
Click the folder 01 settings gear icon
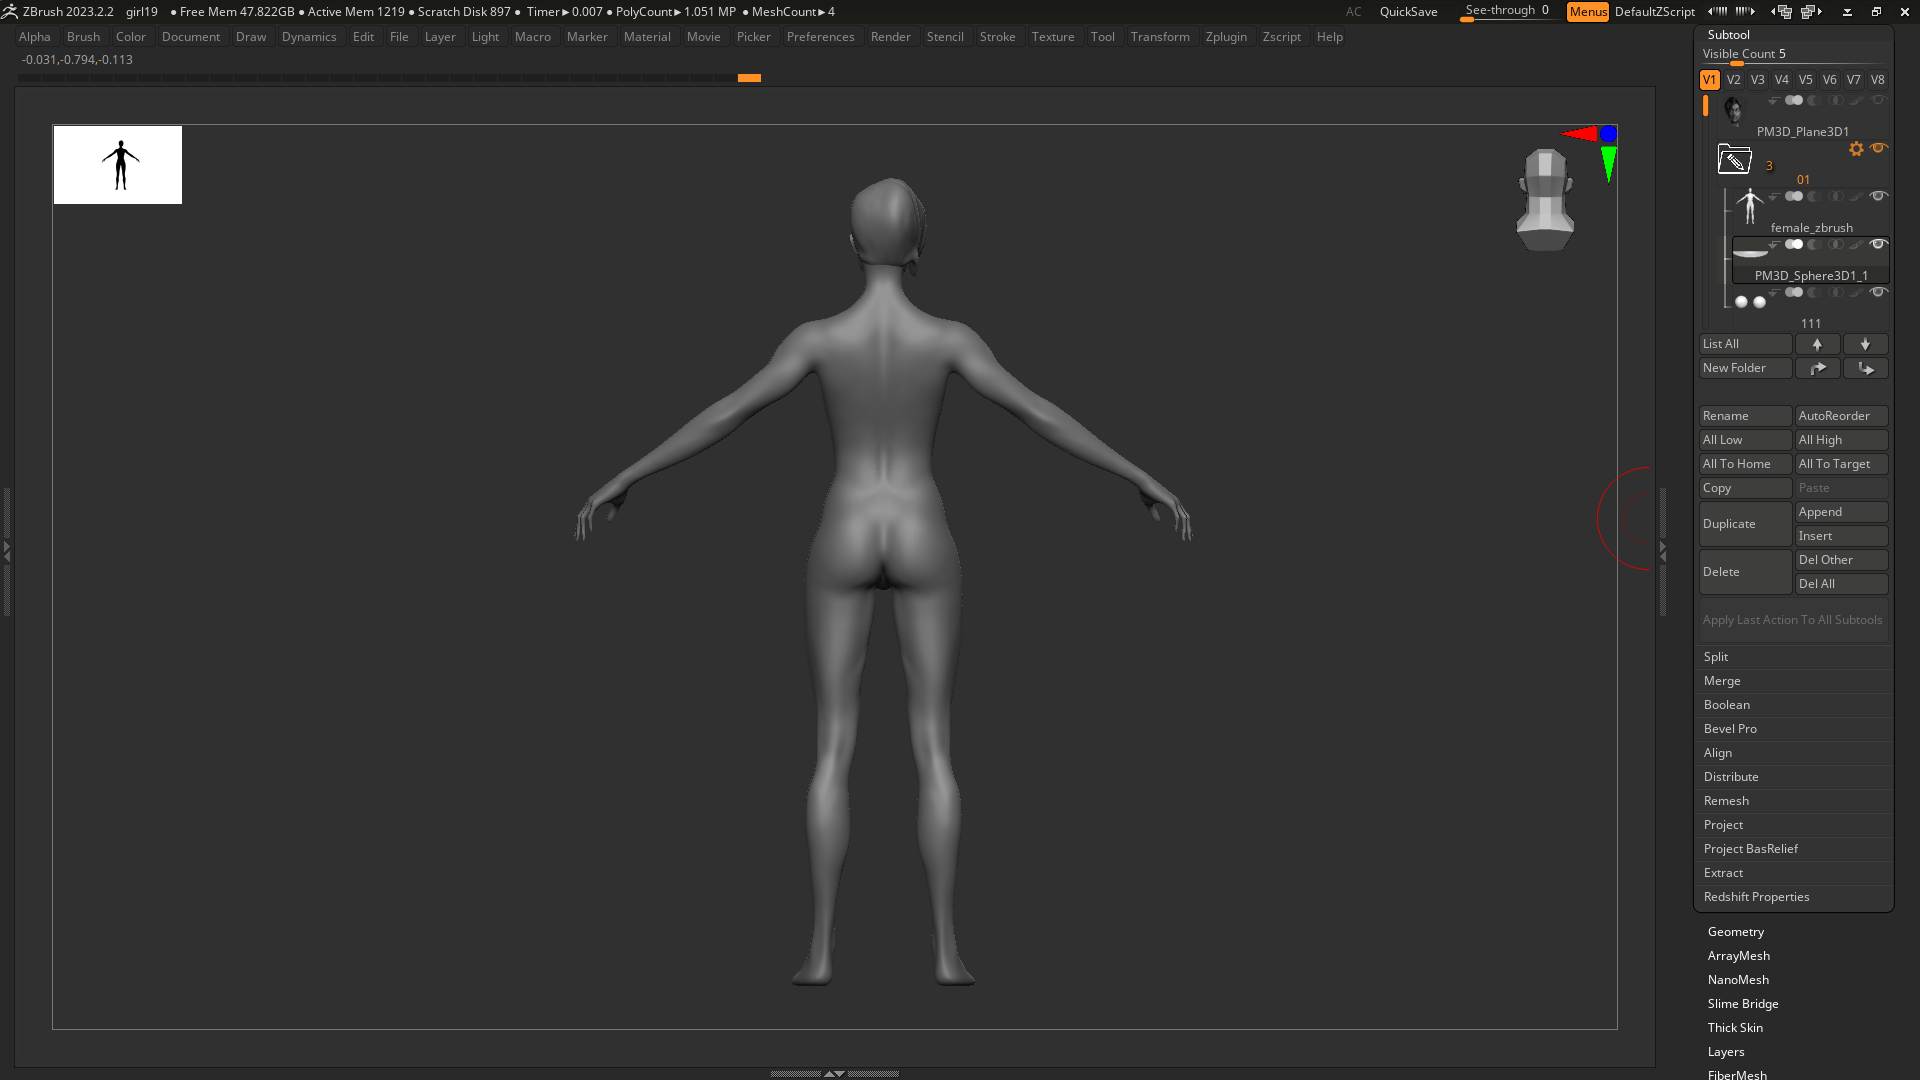click(1856, 149)
